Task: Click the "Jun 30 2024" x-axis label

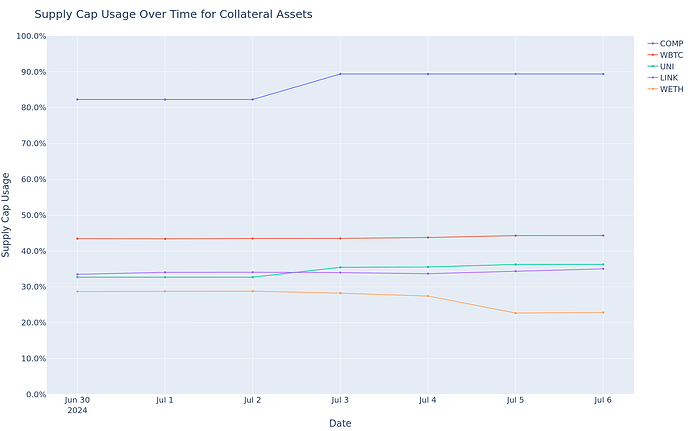Action: point(77,404)
